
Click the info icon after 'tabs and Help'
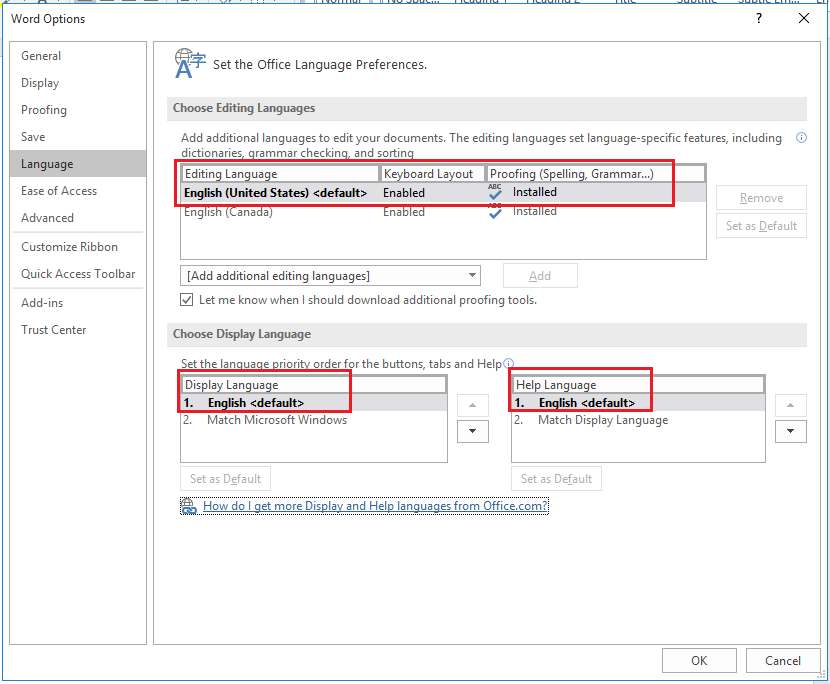[508, 364]
